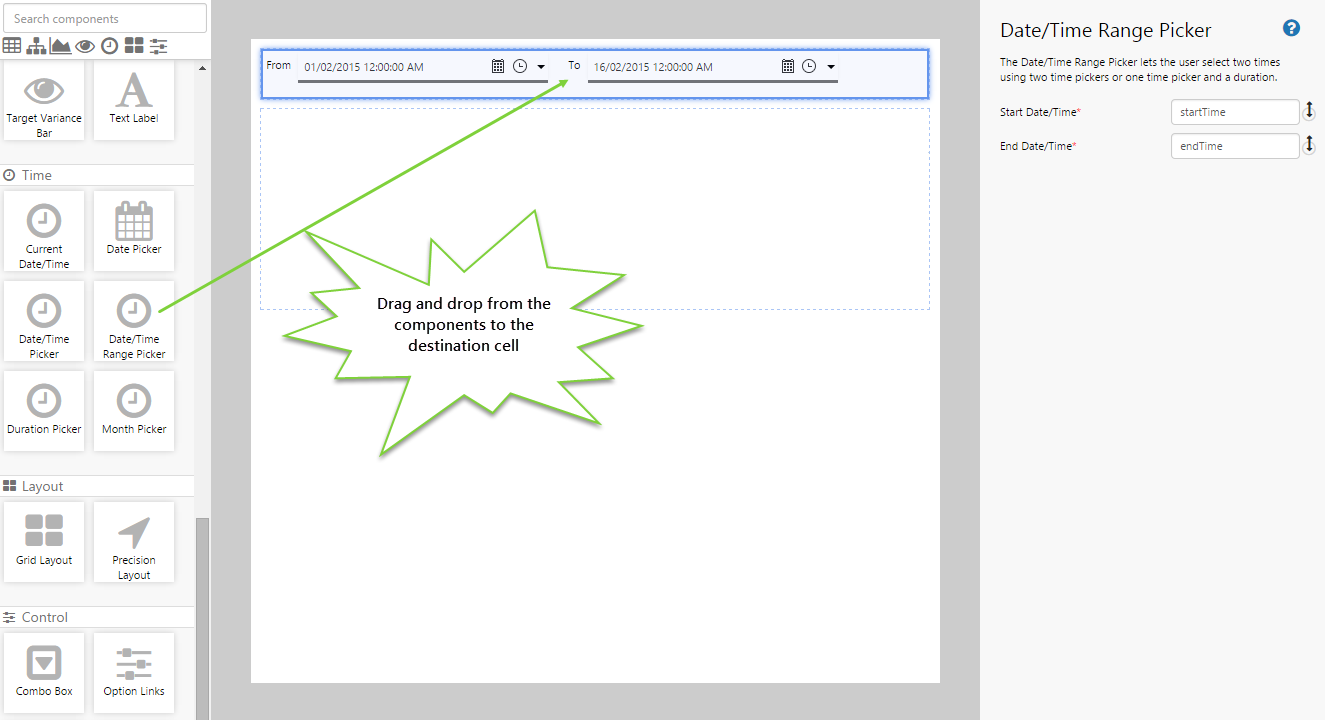Click the Start Date/Time startTime field

coord(1234,112)
